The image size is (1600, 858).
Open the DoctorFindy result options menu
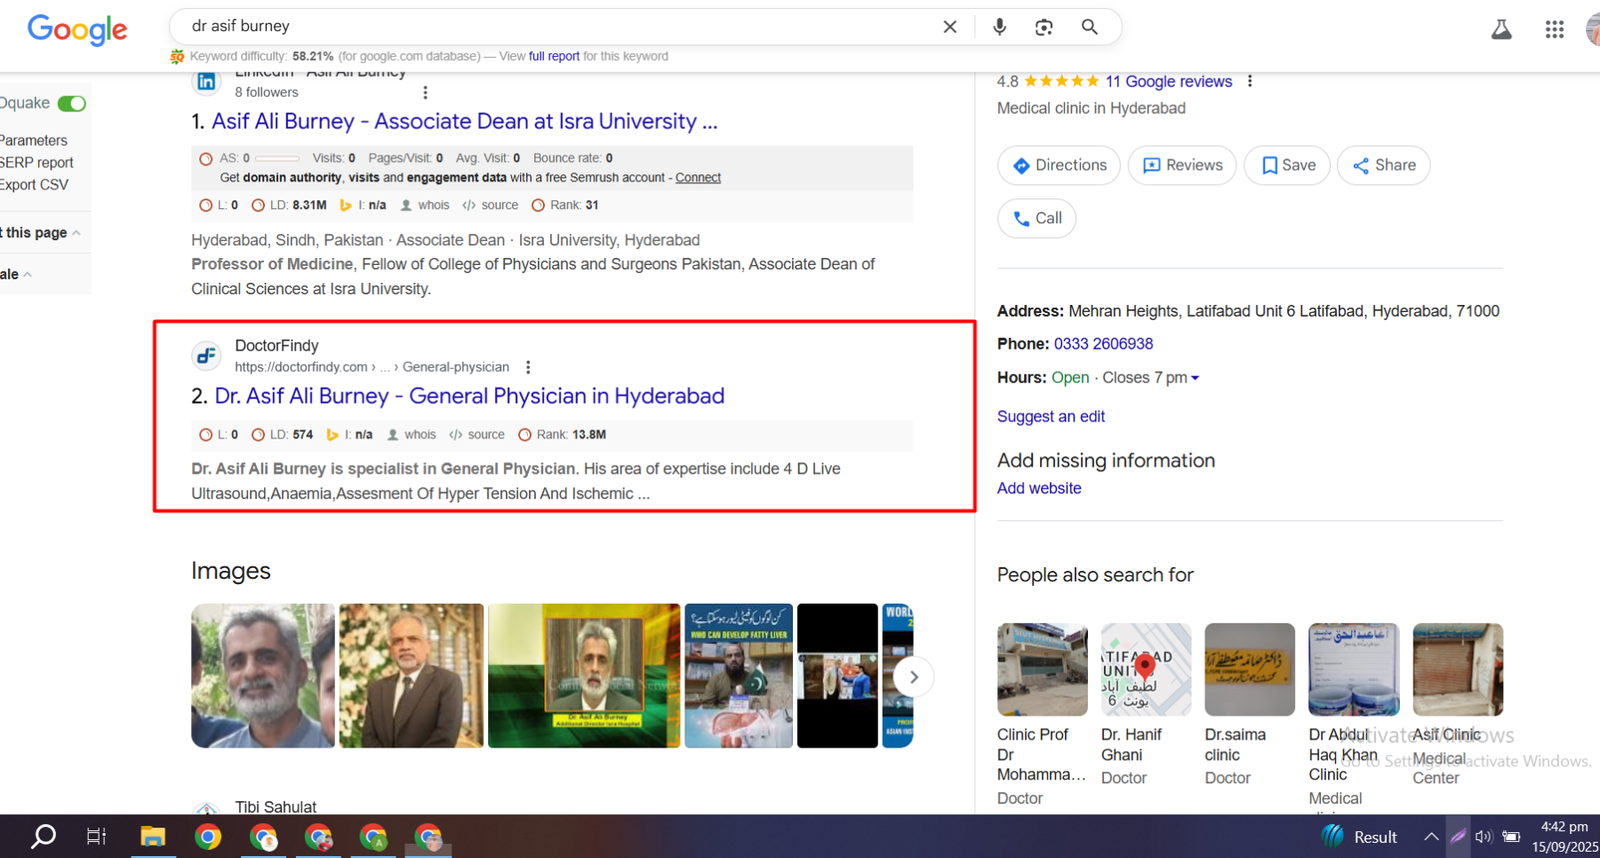coord(528,367)
